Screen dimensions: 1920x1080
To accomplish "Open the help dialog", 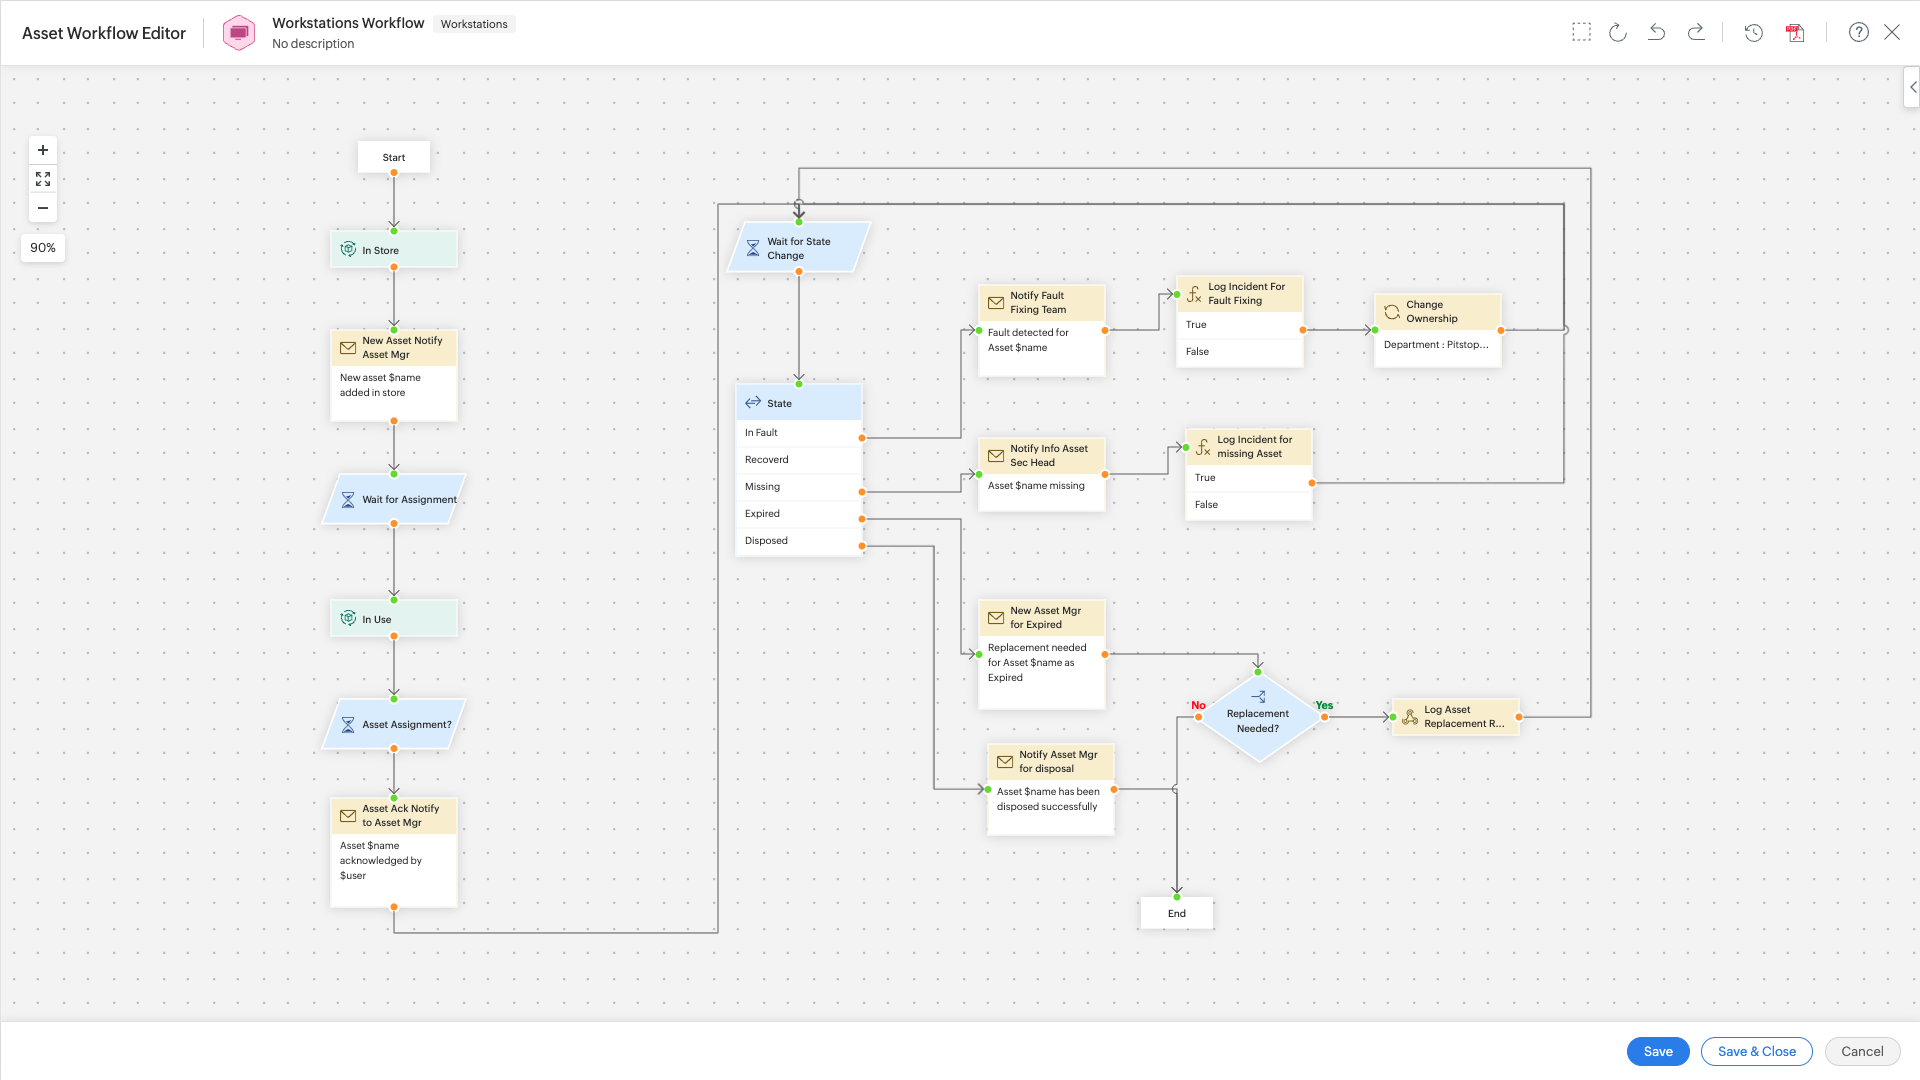I will (x=1858, y=31).
